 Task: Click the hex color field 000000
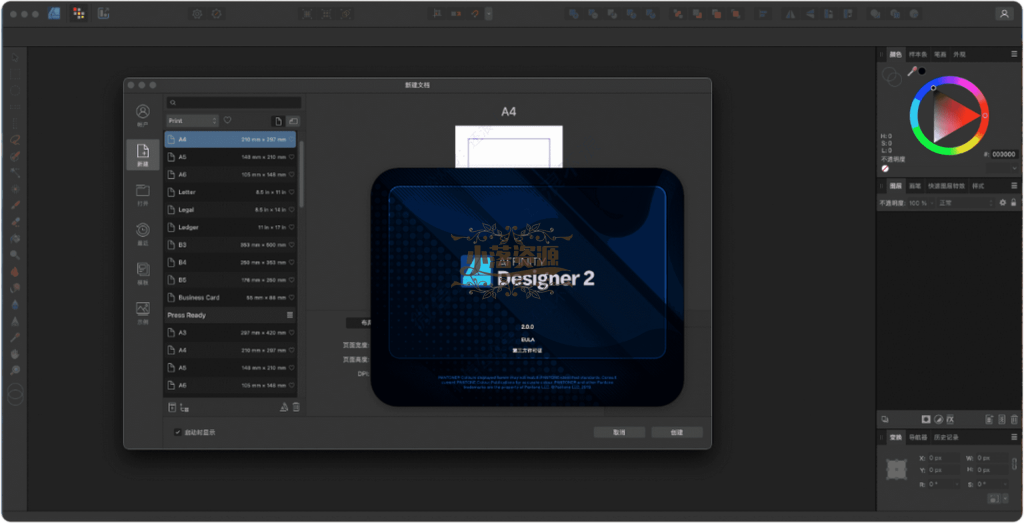tap(1004, 155)
